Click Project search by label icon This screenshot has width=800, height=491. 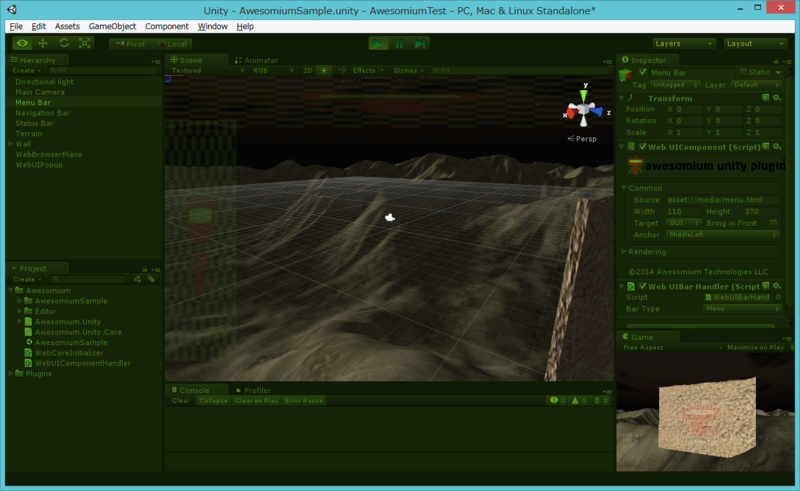151,279
